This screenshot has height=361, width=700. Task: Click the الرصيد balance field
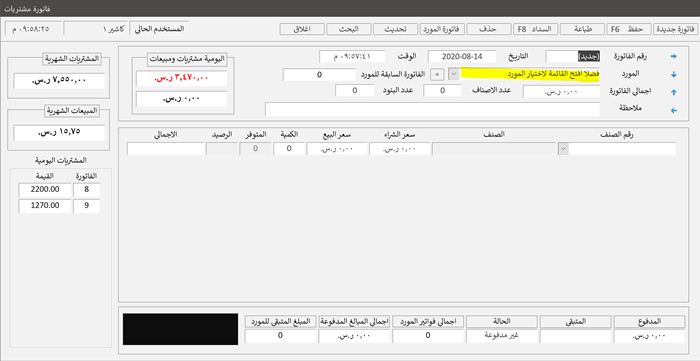point(222,149)
